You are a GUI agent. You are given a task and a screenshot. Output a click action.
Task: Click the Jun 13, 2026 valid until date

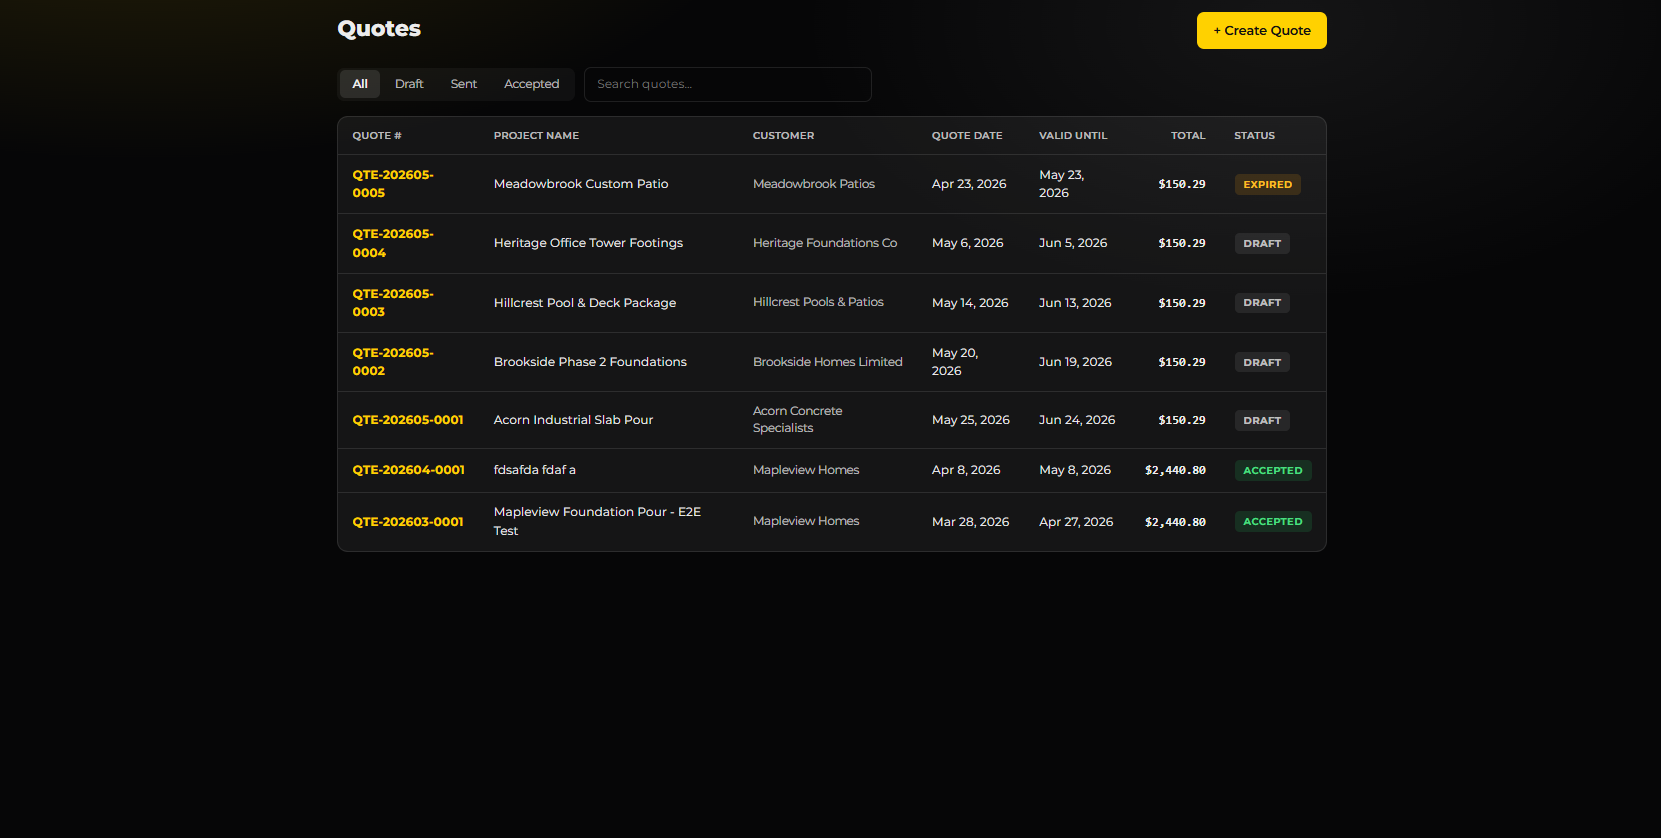1075,303
